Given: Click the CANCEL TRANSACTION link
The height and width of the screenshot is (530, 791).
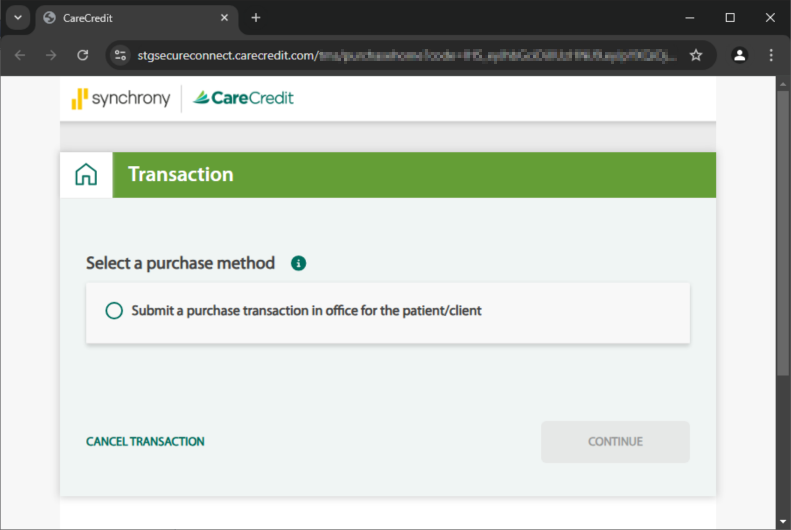Looking at the screenshot, I should coord(145,442).
